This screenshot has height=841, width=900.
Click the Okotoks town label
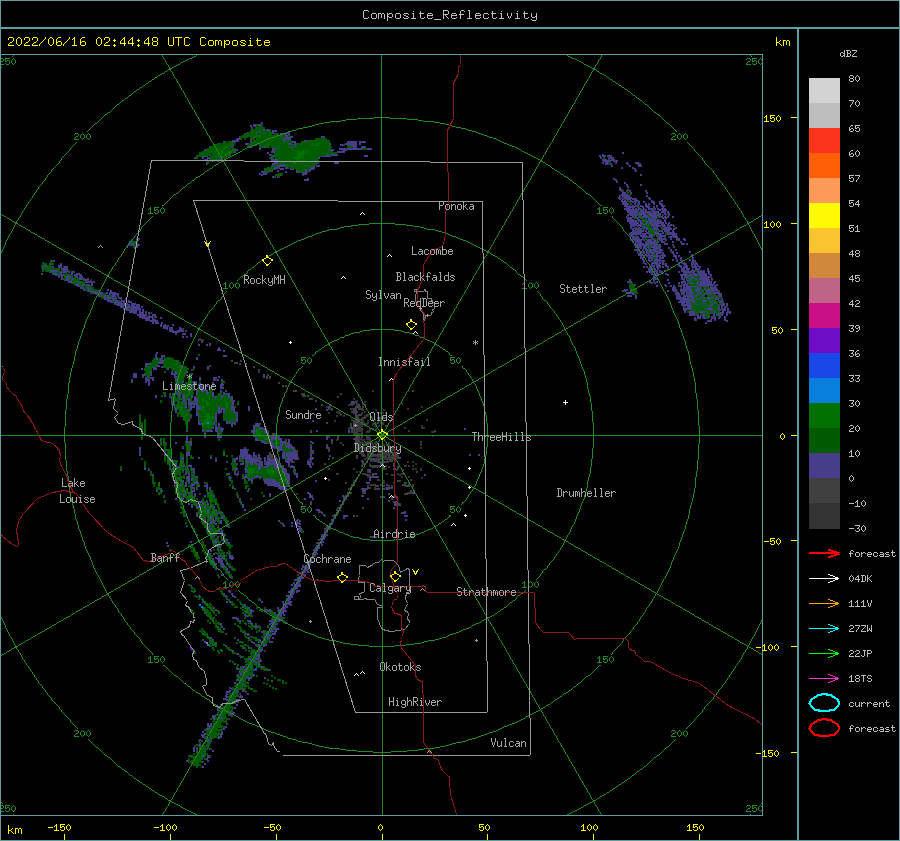400,667
